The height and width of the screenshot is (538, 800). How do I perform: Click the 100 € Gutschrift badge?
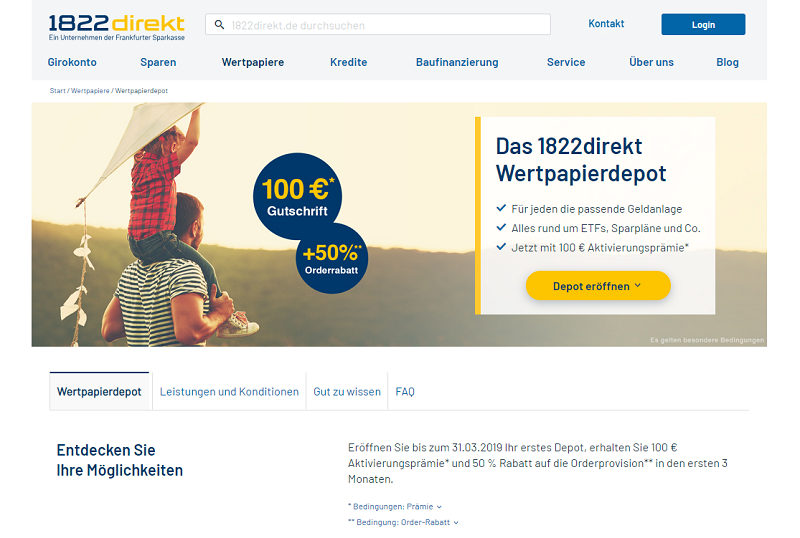coord(297,197)
